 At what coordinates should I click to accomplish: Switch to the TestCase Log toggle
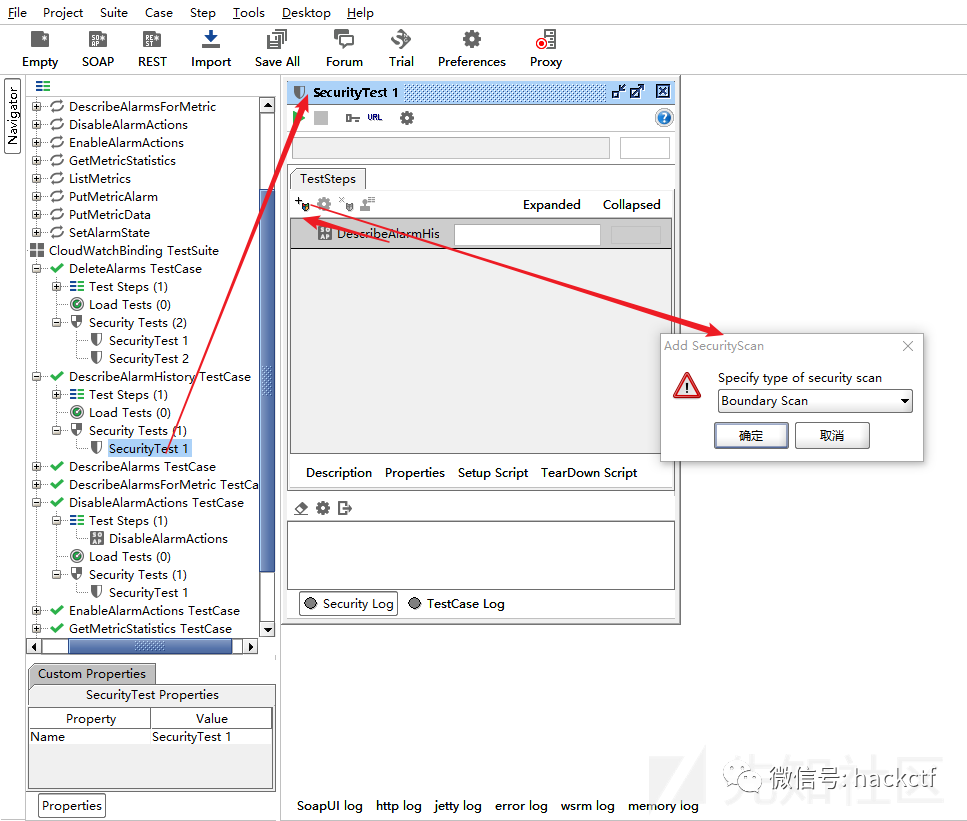point(456,604)
